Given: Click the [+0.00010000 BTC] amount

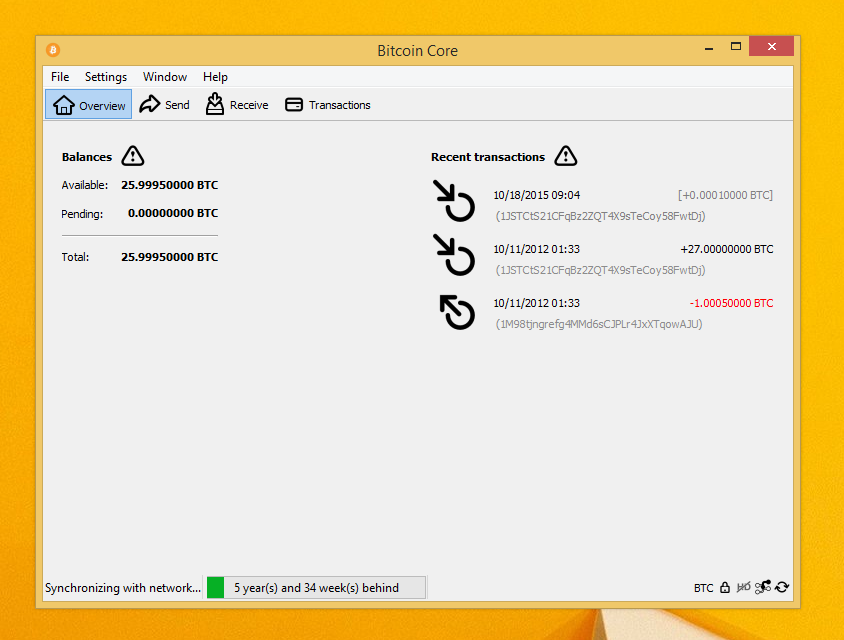Looking at the screenshot, I should 725,195.
